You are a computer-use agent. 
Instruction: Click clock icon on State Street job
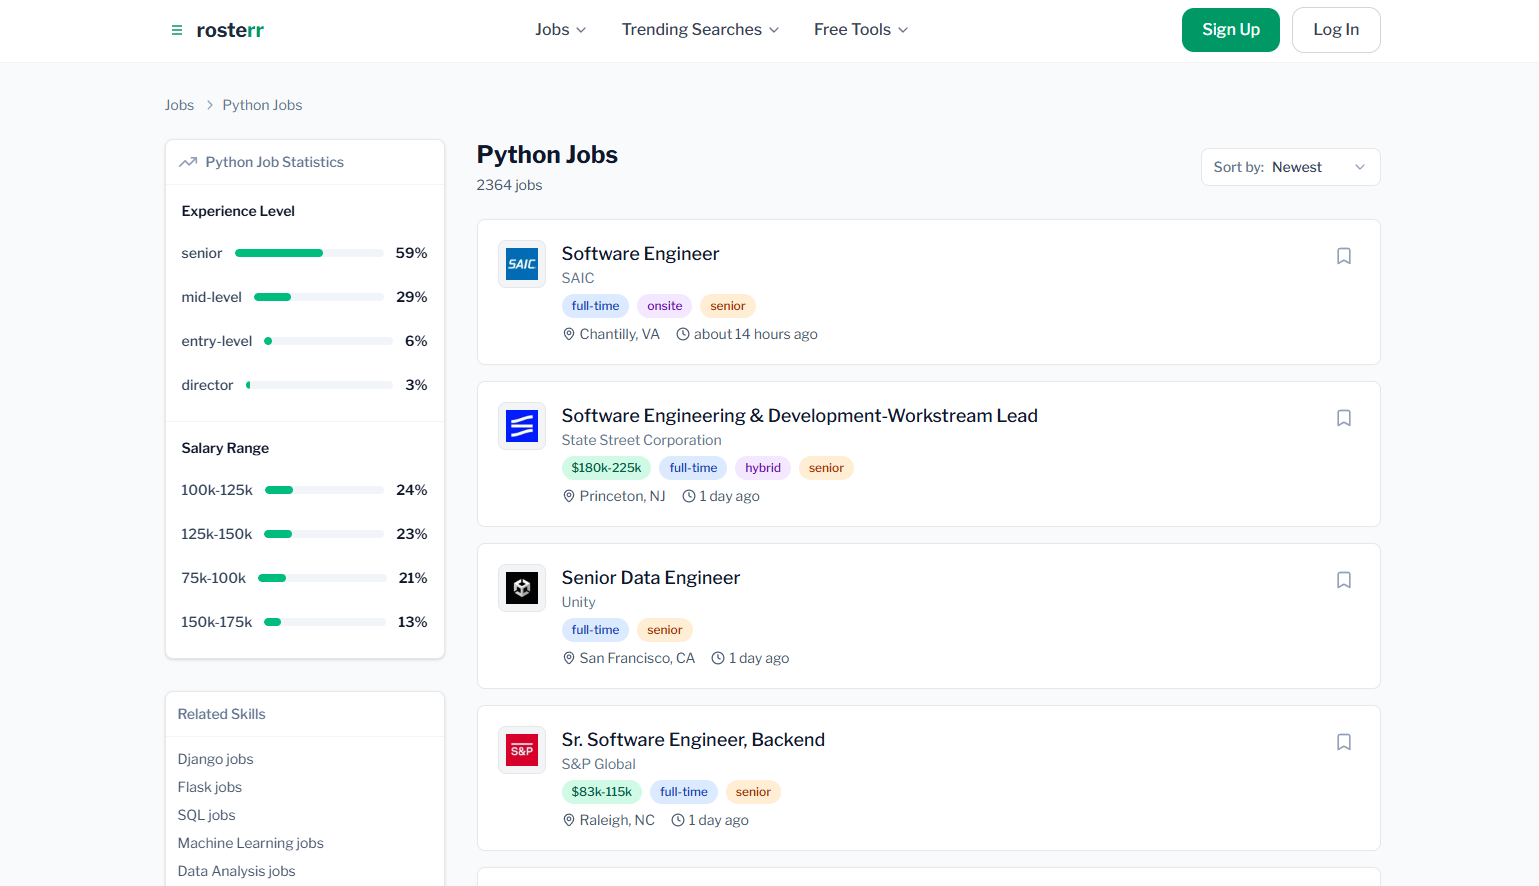pyautogui.click(x=688, y=496)
